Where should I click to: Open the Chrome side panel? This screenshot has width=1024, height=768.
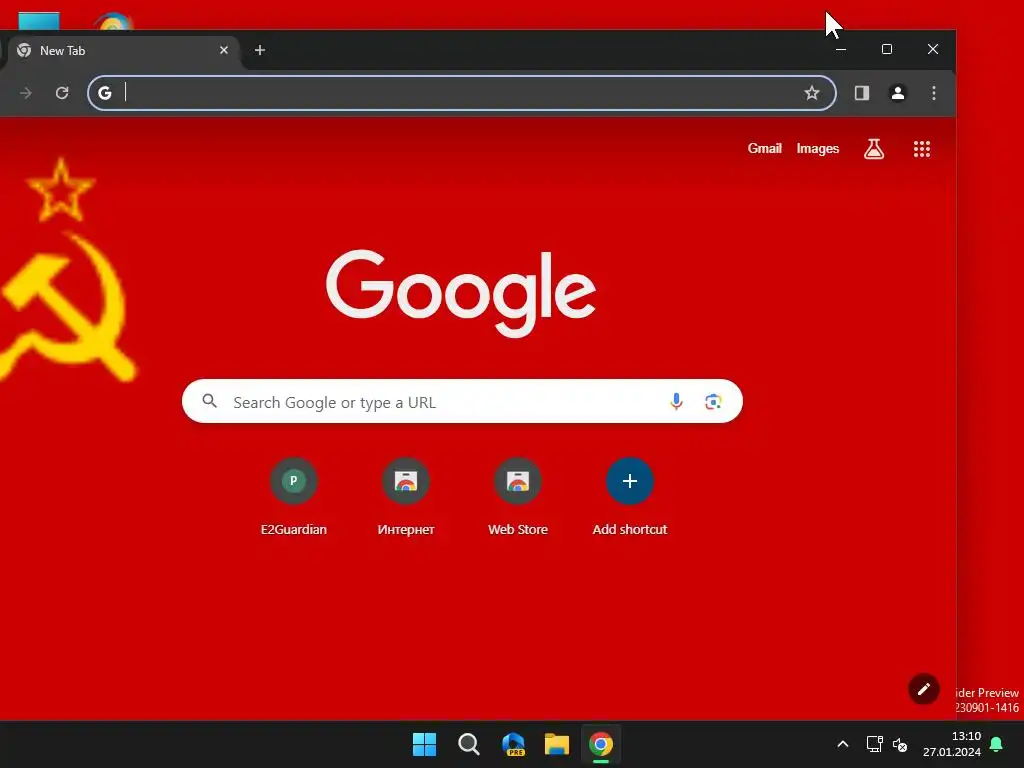(x=862, y=93)
